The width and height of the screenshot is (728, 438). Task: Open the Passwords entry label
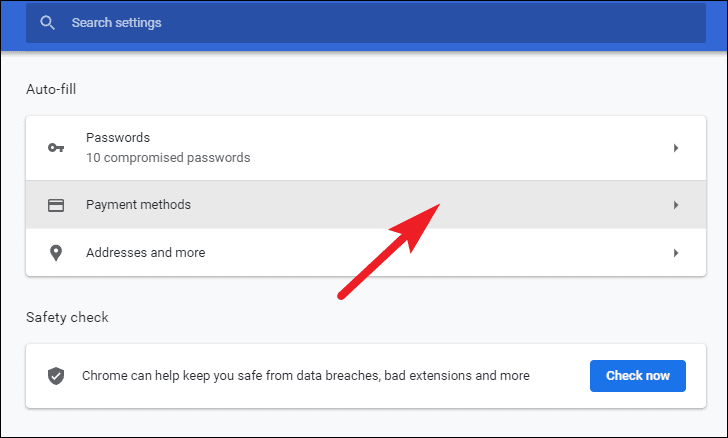point(118,137)
